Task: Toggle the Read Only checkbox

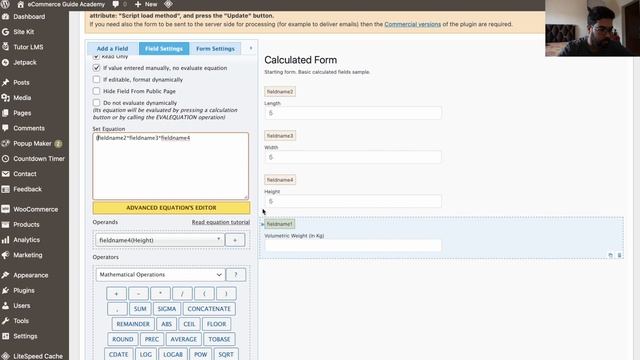Action: point(96,57)
